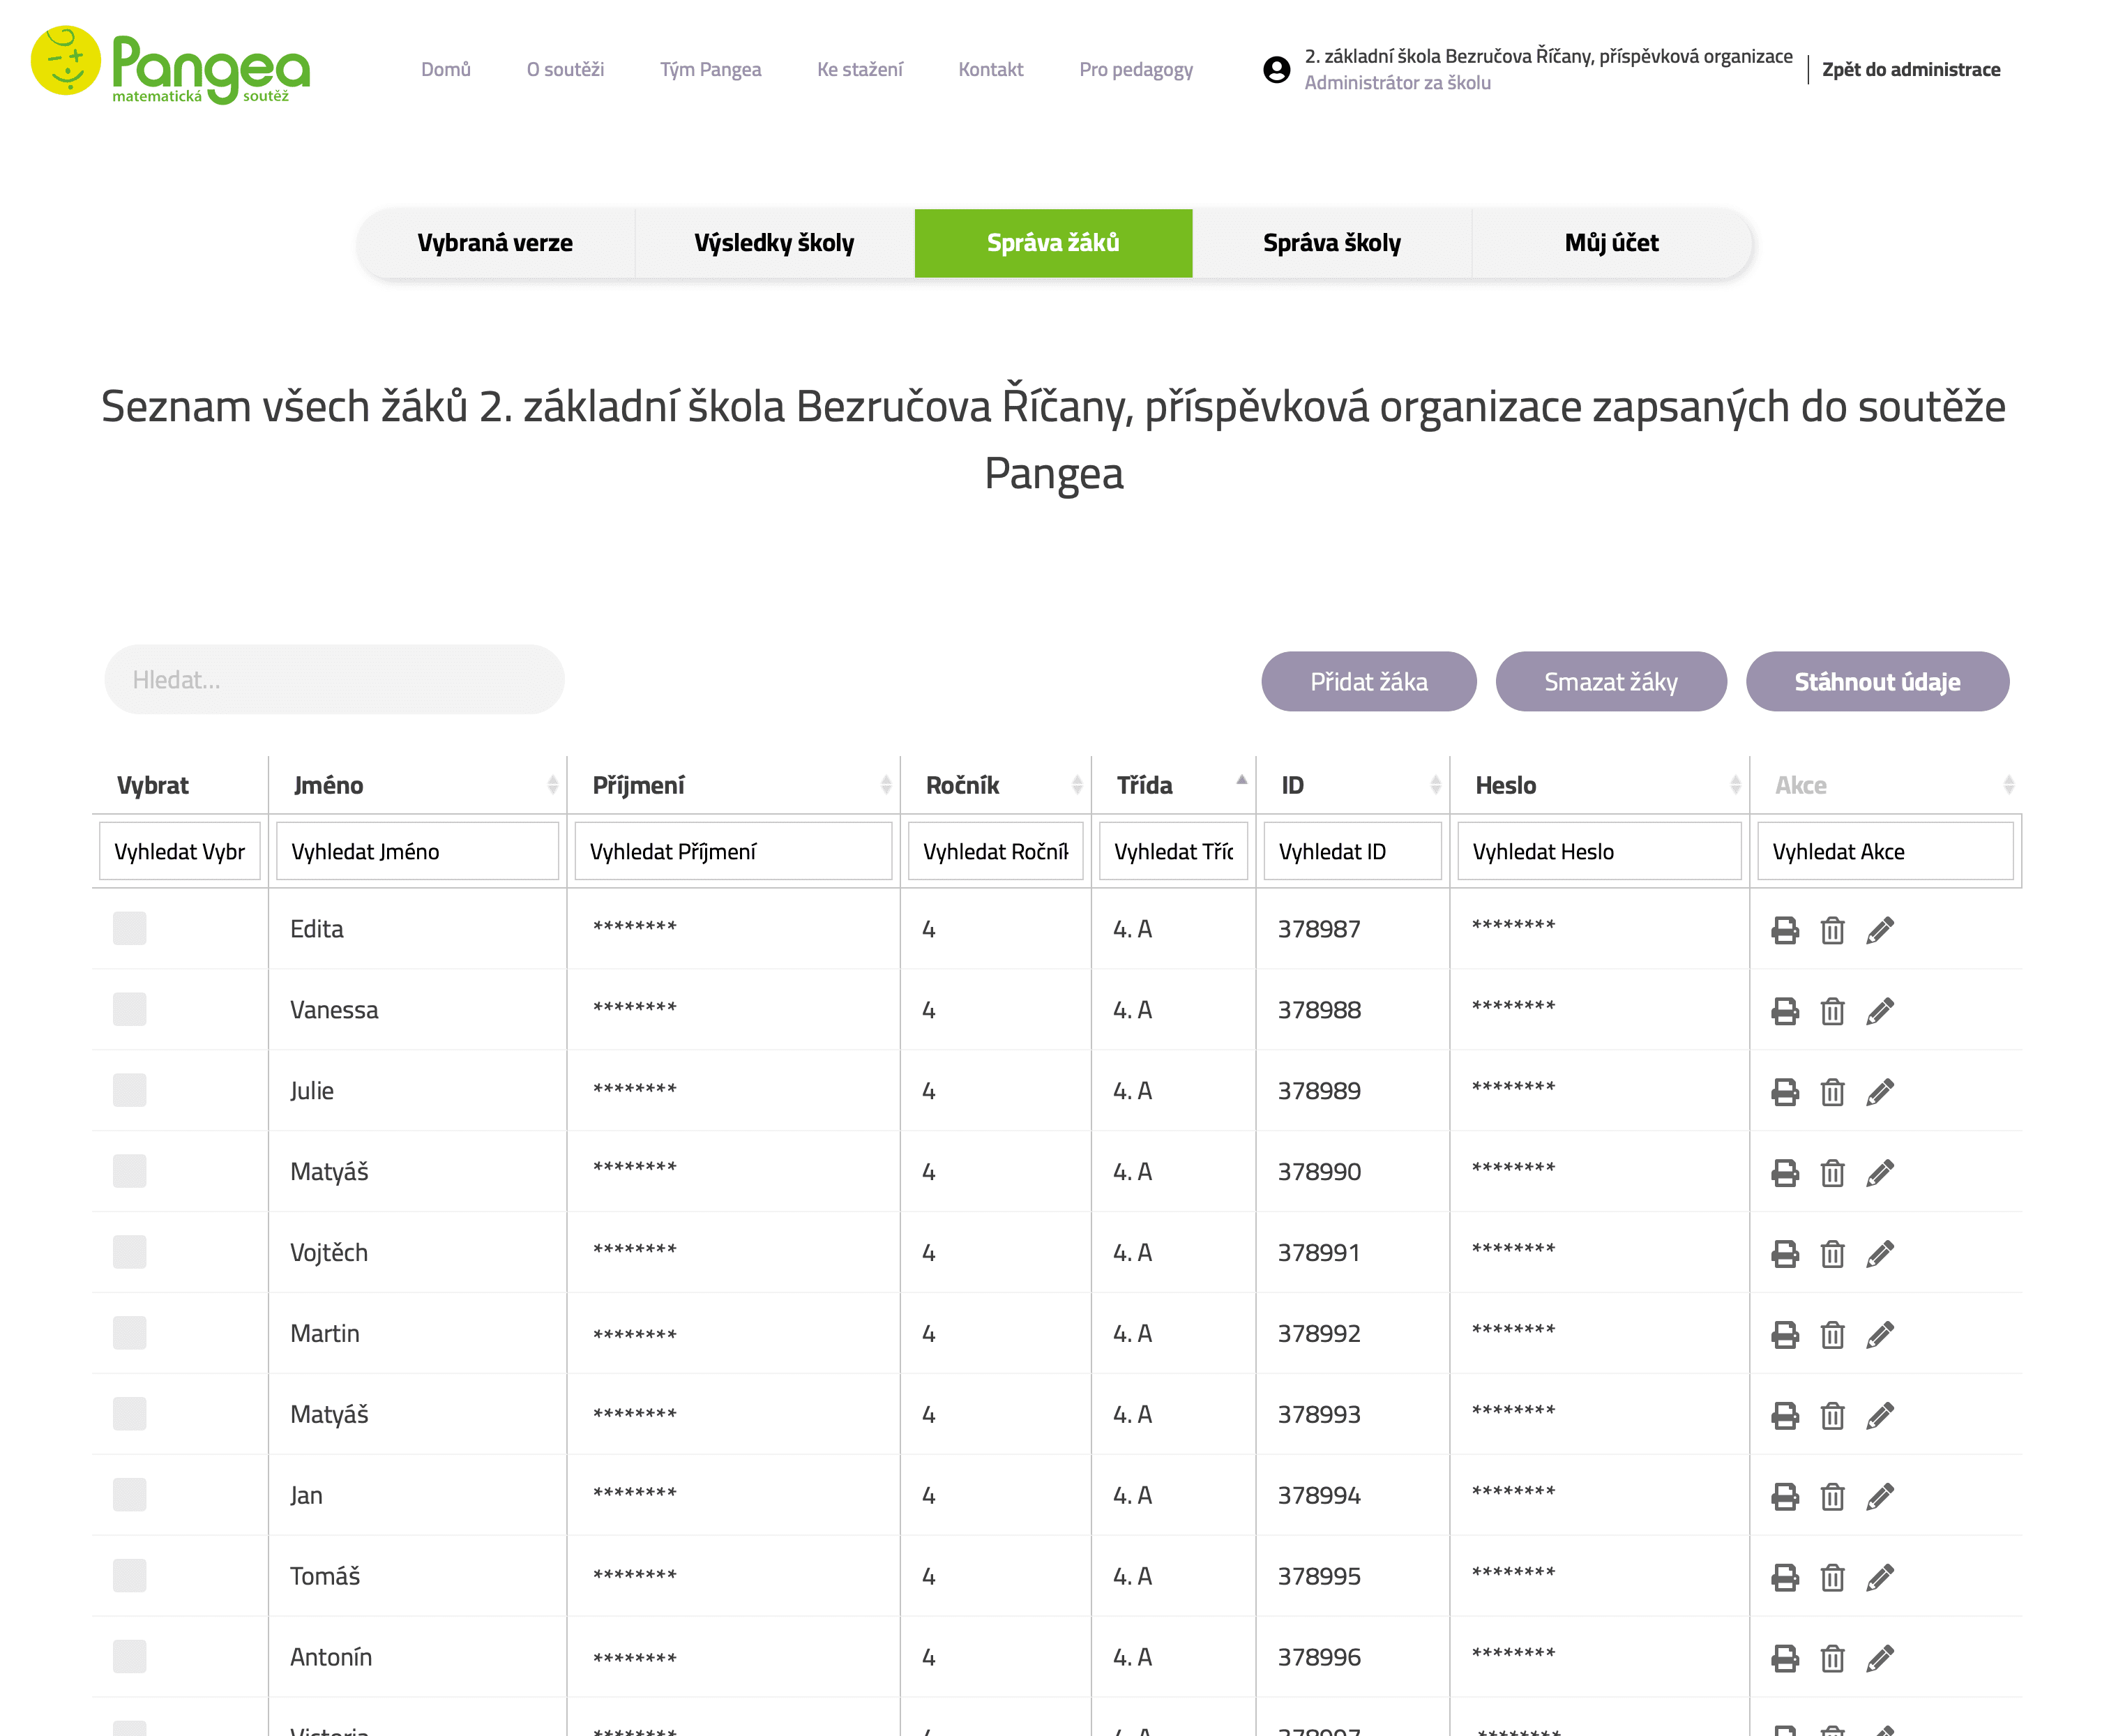The height and width of the screenshot is (1736, 2109).
Task: Click the Smazat žáky button
Action: [1610, 682]
